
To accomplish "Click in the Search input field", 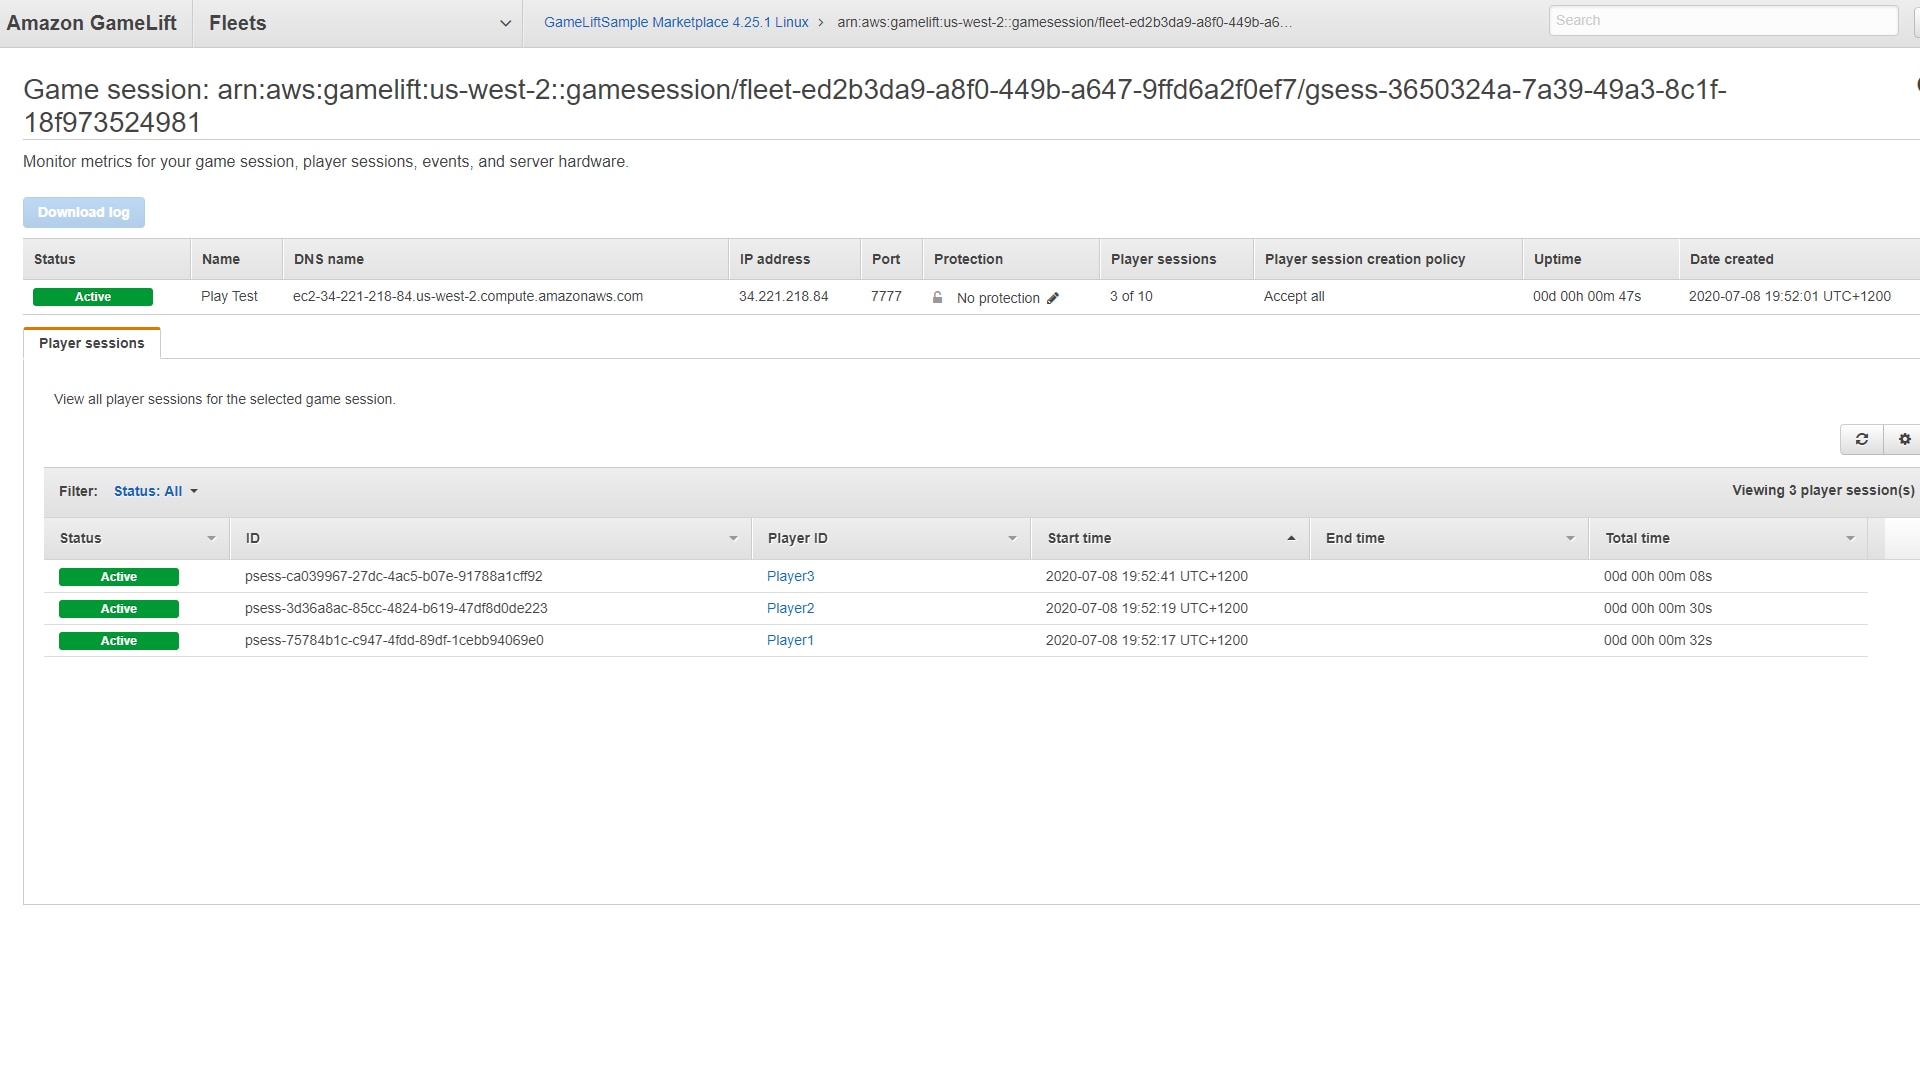I will pos(1722,20).
